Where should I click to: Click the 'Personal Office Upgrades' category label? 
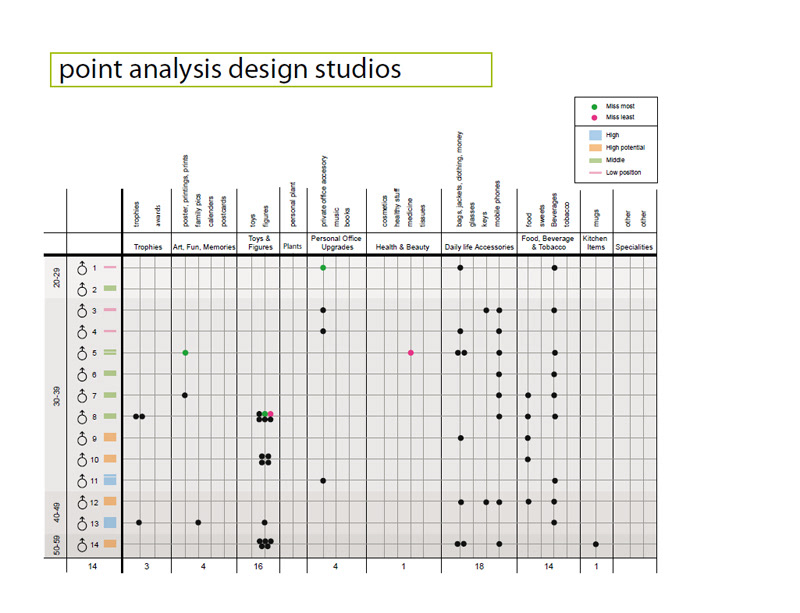coord(336,243)
